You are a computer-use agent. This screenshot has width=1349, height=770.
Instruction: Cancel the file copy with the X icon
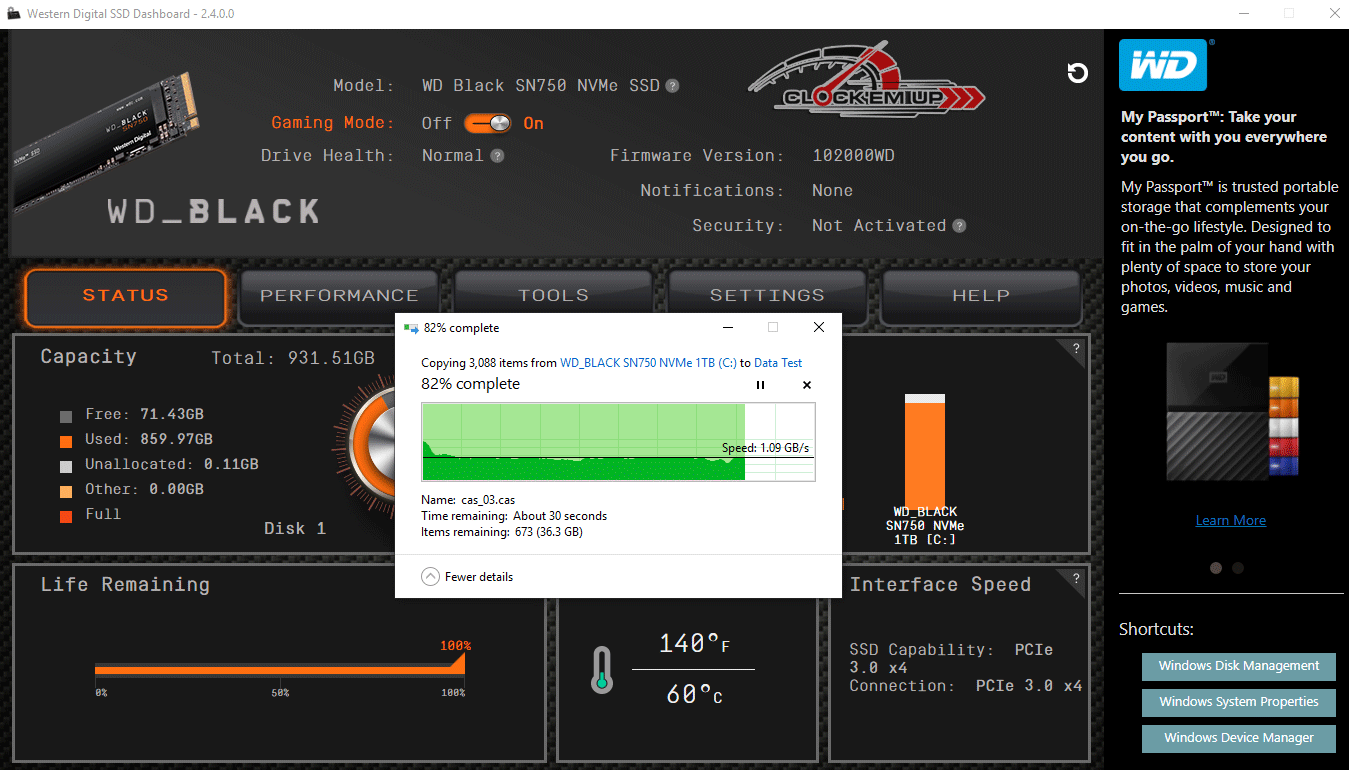807,385
